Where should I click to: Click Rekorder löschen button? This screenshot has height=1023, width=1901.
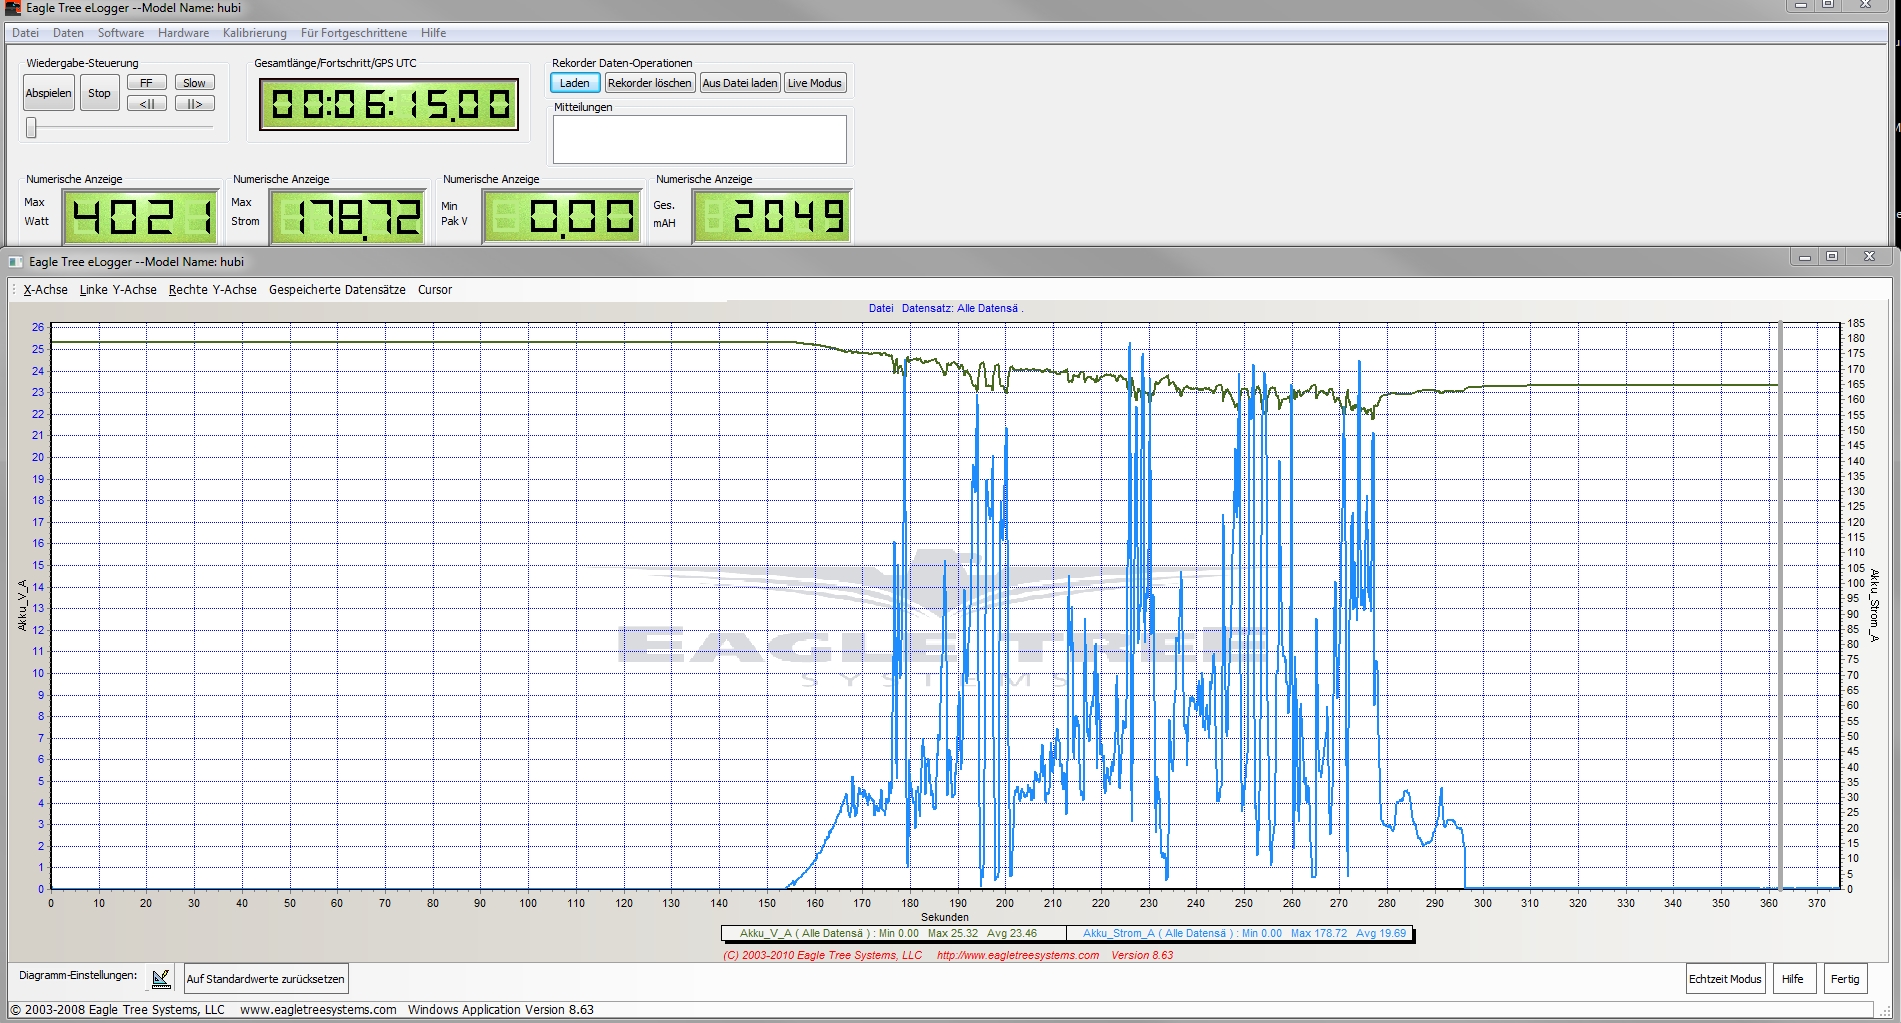coord(649,83)
